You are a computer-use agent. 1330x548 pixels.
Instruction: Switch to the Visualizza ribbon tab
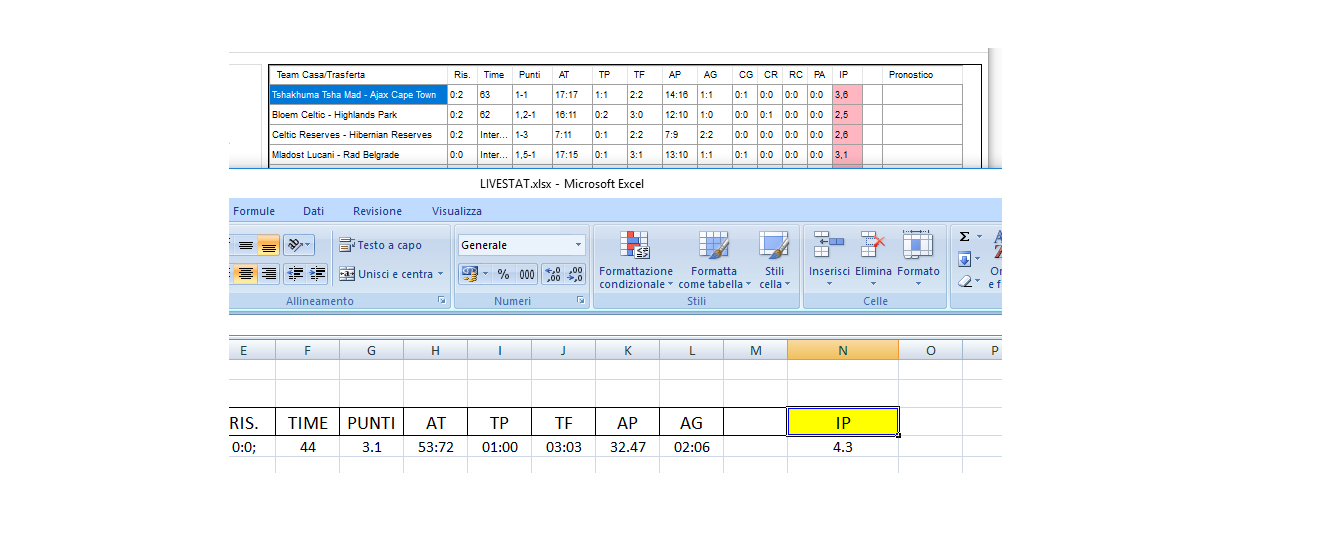click(x=457, y=211)
